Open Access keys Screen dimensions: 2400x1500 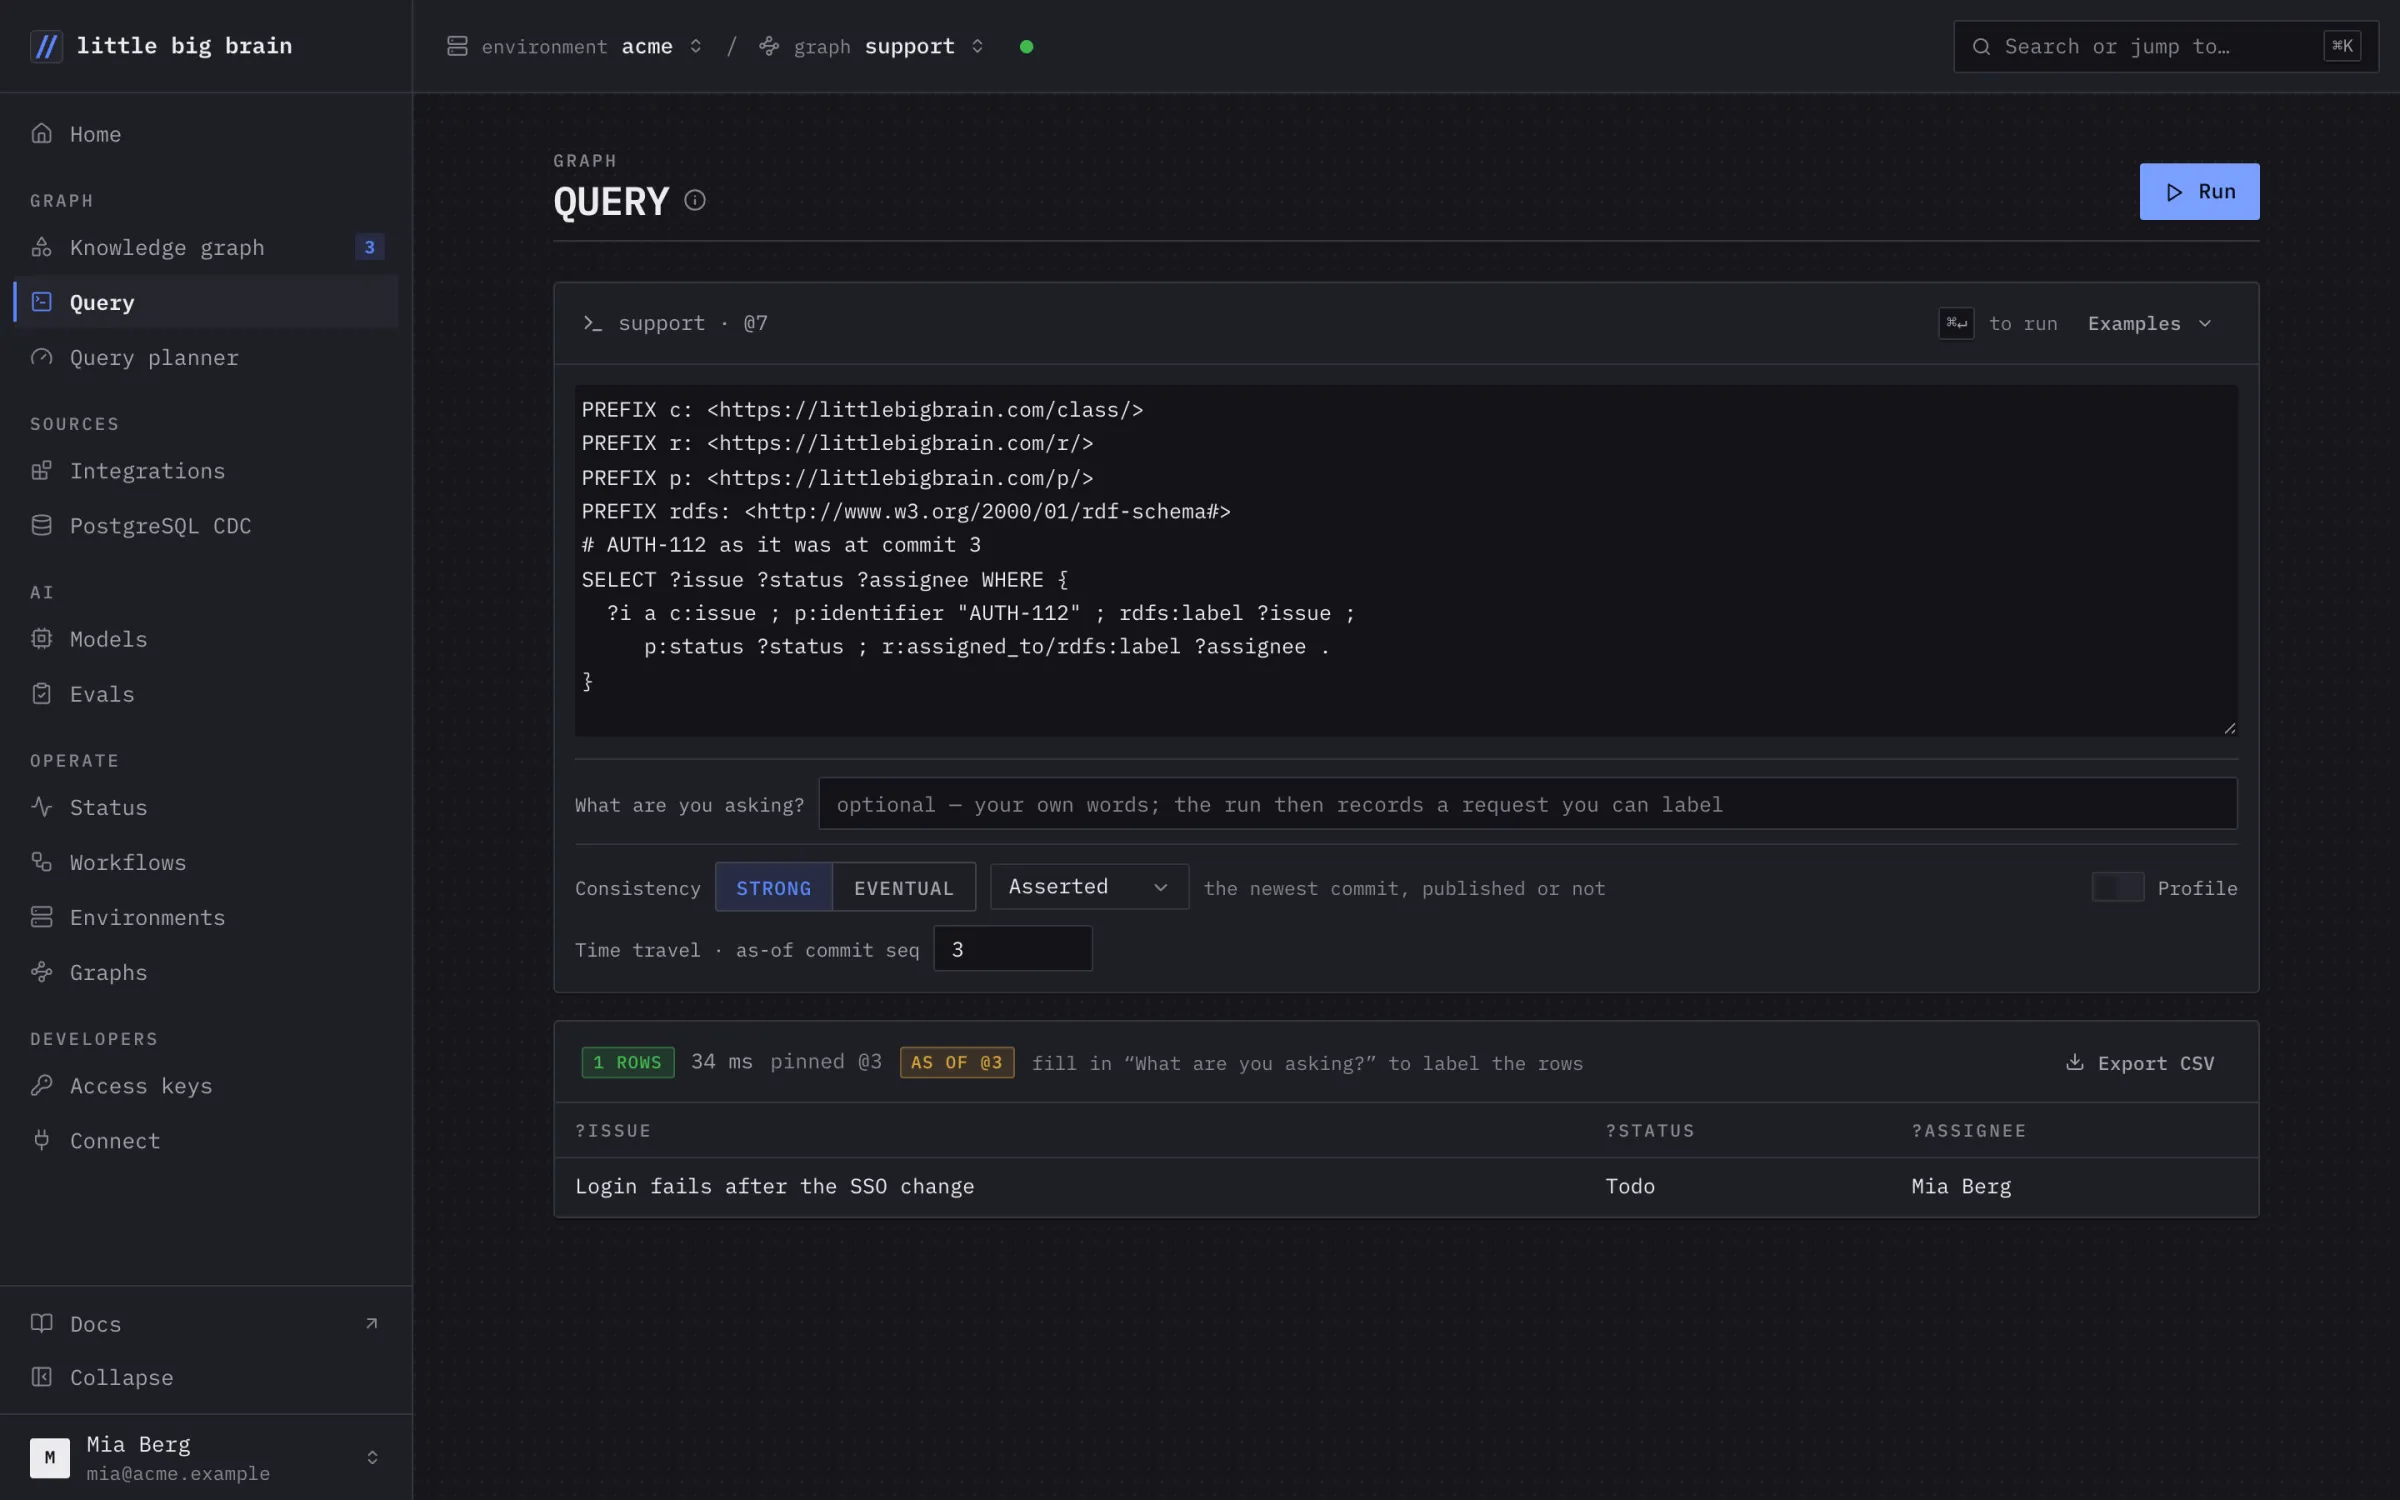pos(206,1085)
